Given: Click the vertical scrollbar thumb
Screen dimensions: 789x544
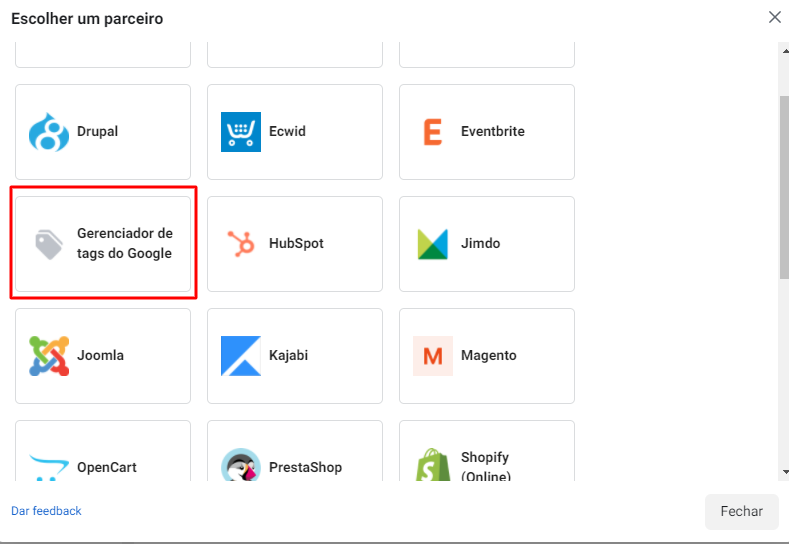Looking at the screenshot, I should pyautogui.click(x=784, y=187).
